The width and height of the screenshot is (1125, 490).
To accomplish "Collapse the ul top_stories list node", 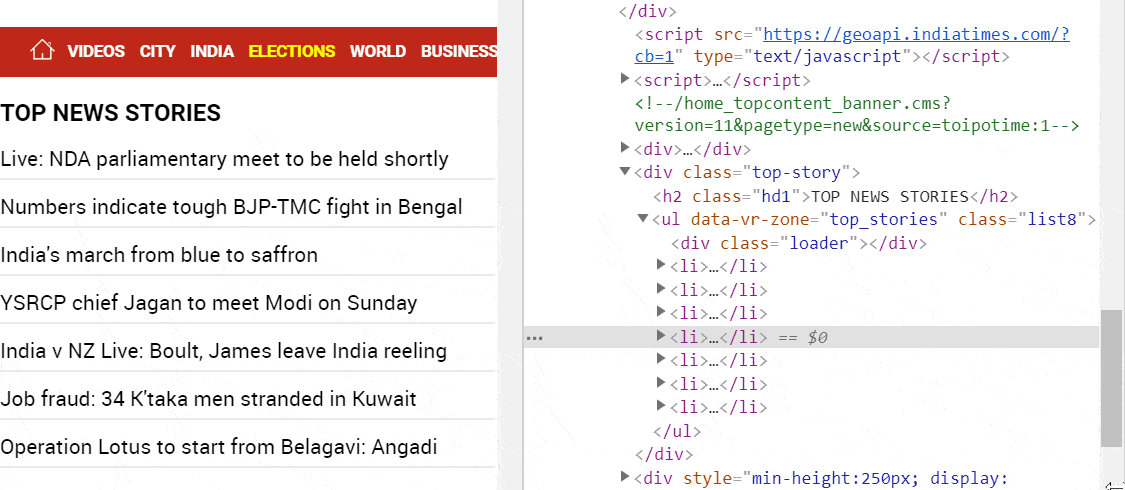I will click(x=643, y=218).
